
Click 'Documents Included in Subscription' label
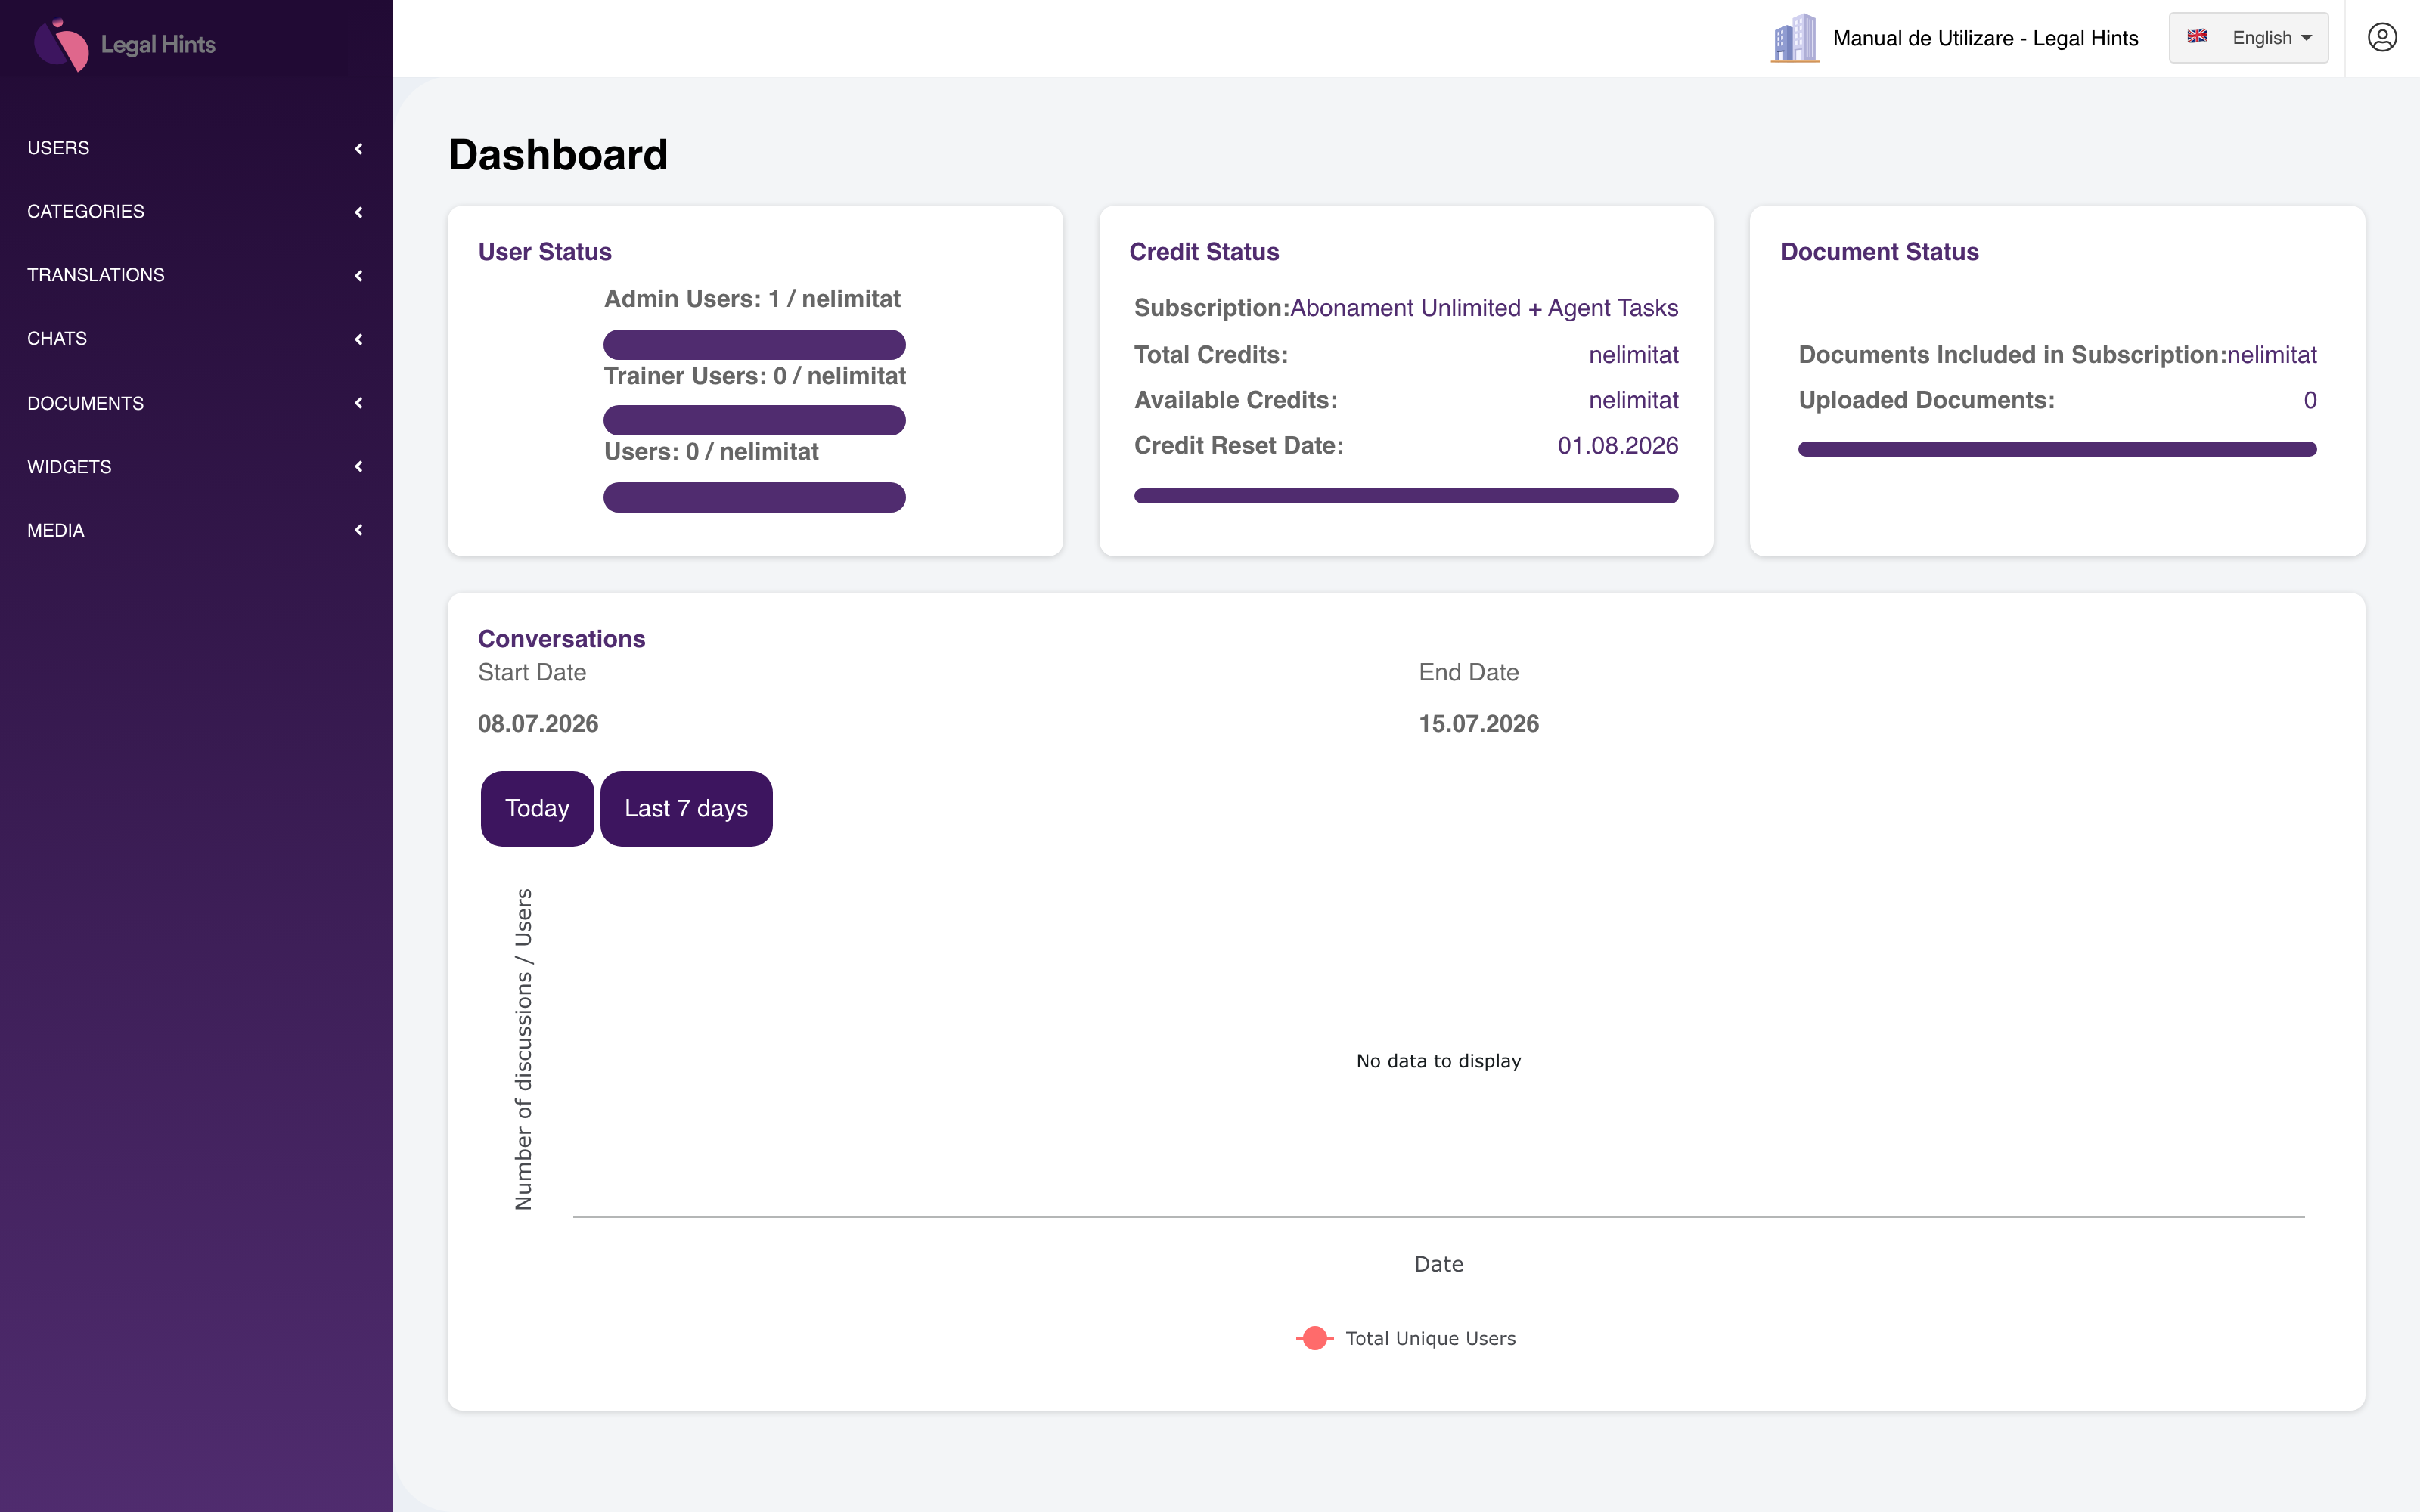pos(2011,355)
